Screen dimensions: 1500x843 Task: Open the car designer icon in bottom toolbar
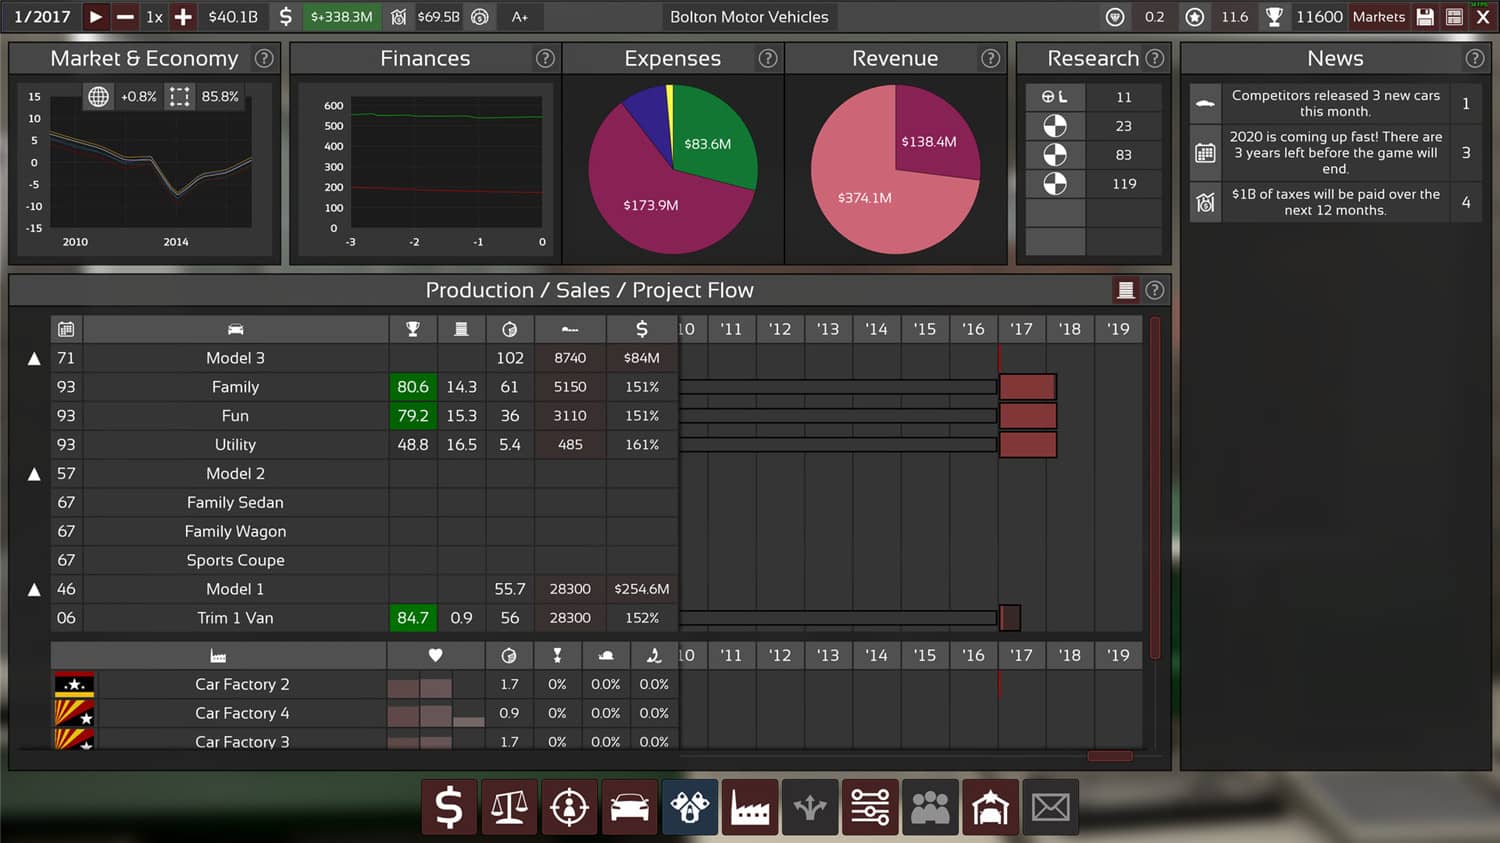tap(629, 807)
